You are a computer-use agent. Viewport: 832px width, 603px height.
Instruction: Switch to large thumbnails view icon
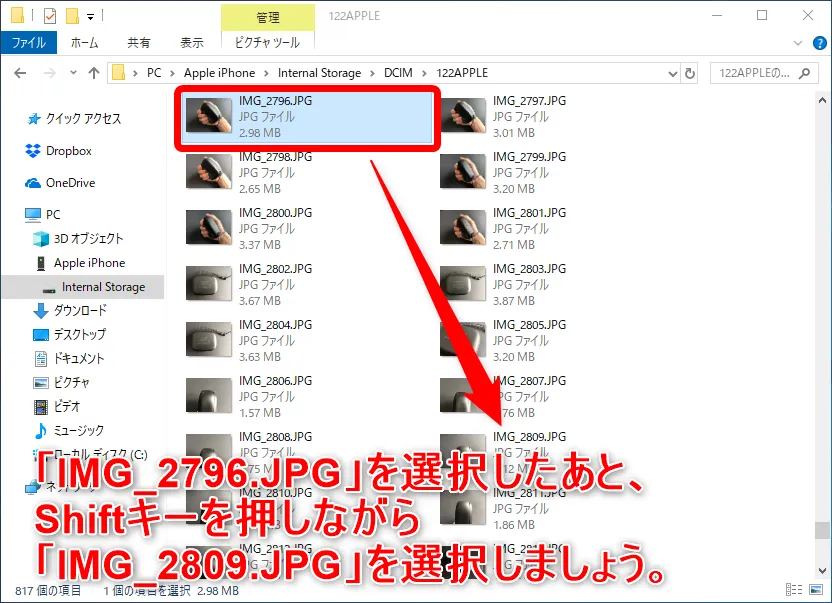tap(816, 590)
